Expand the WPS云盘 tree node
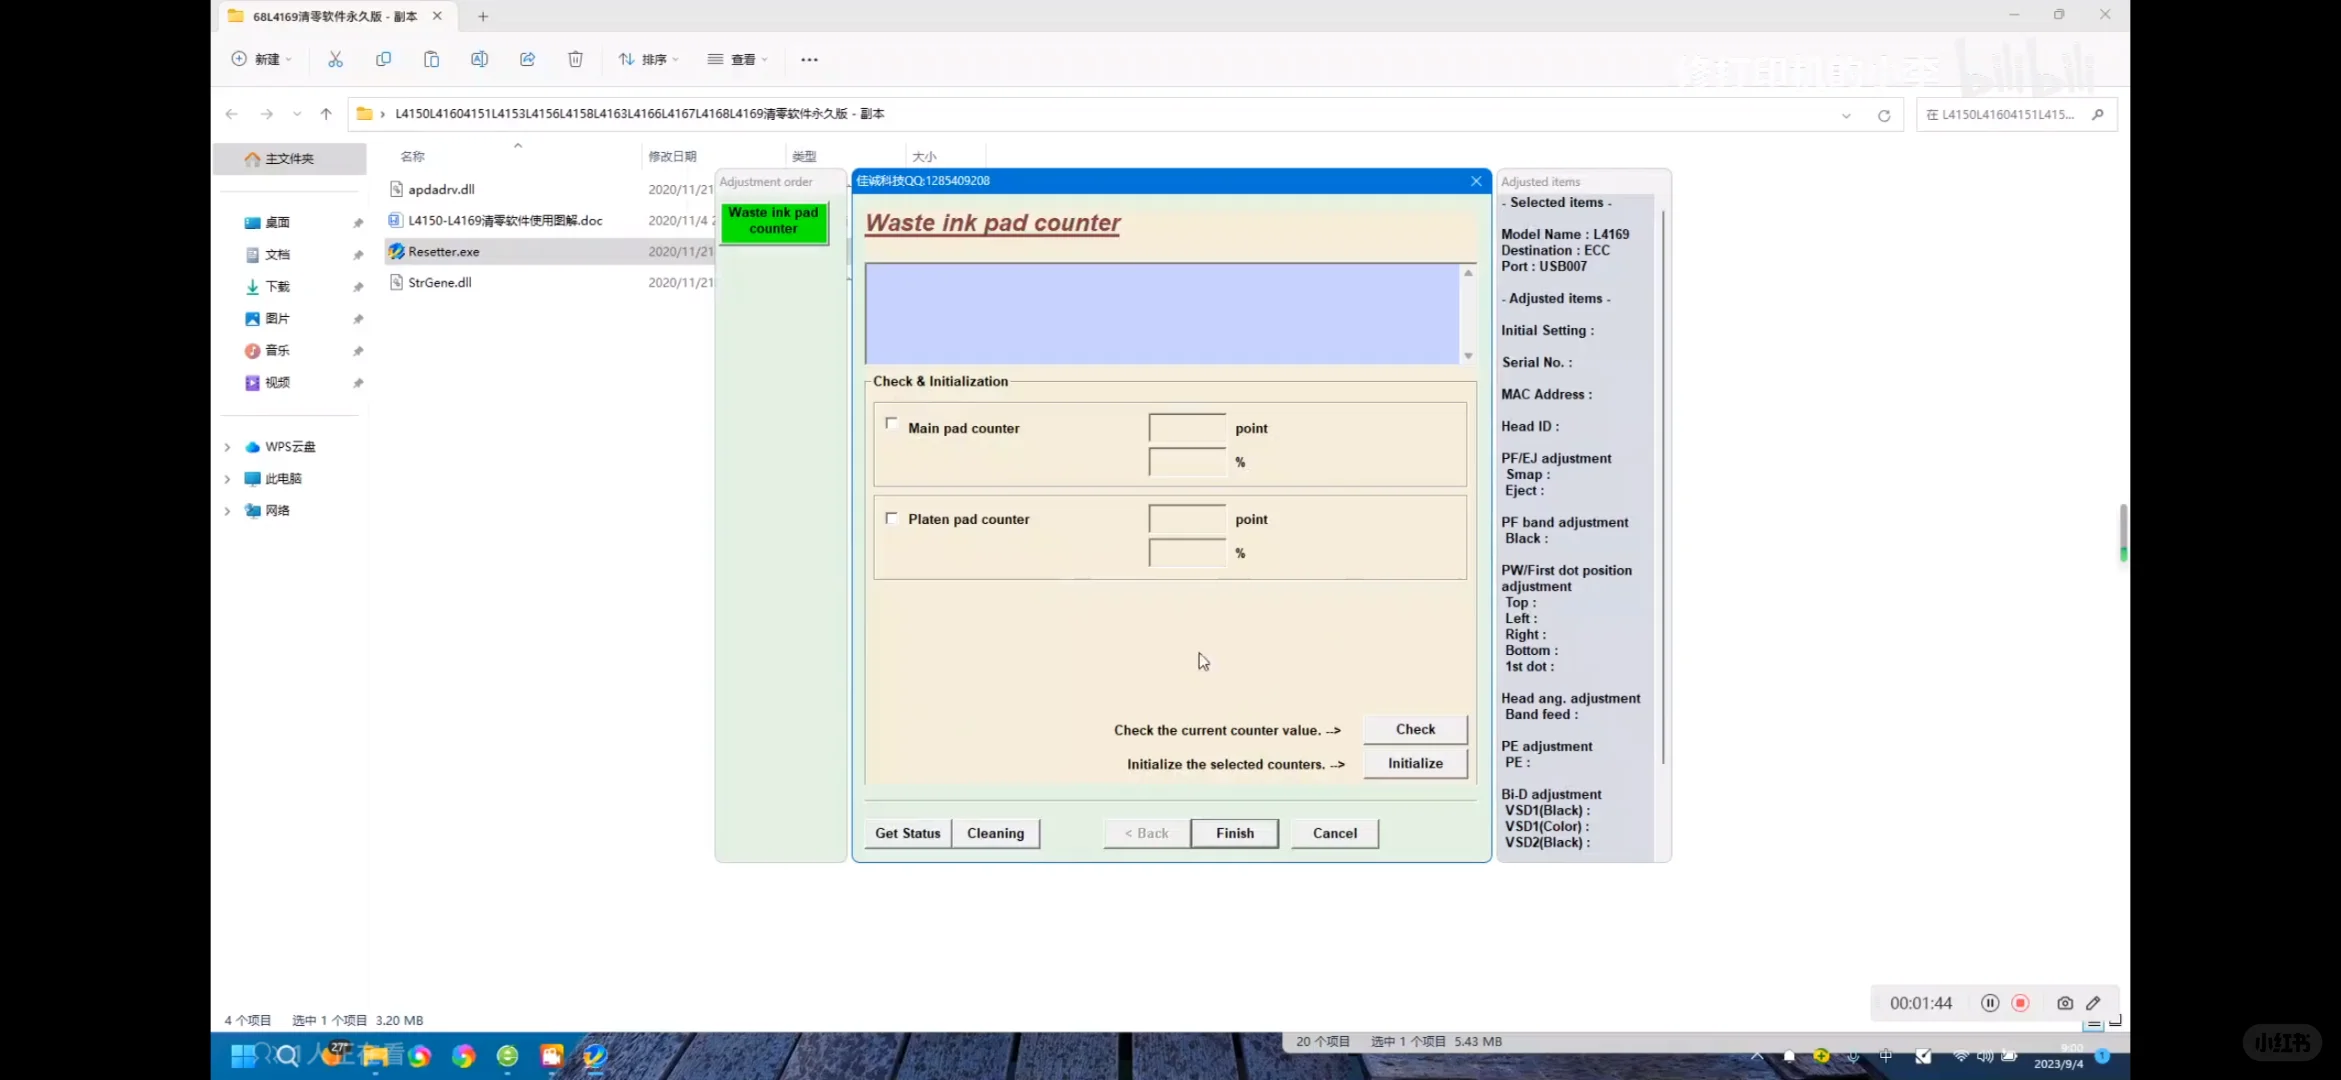The image size is (2341, 1080). pos(227,447)
